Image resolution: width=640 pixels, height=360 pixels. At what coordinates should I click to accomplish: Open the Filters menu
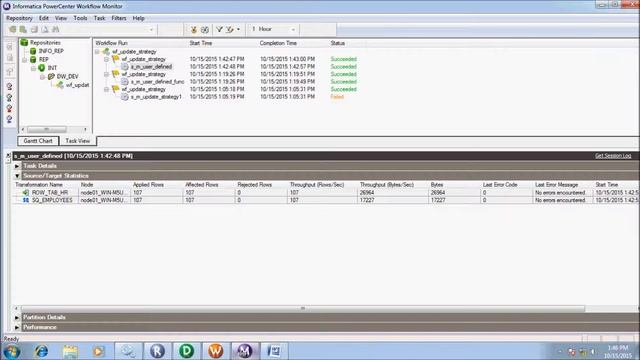point(119,18)
